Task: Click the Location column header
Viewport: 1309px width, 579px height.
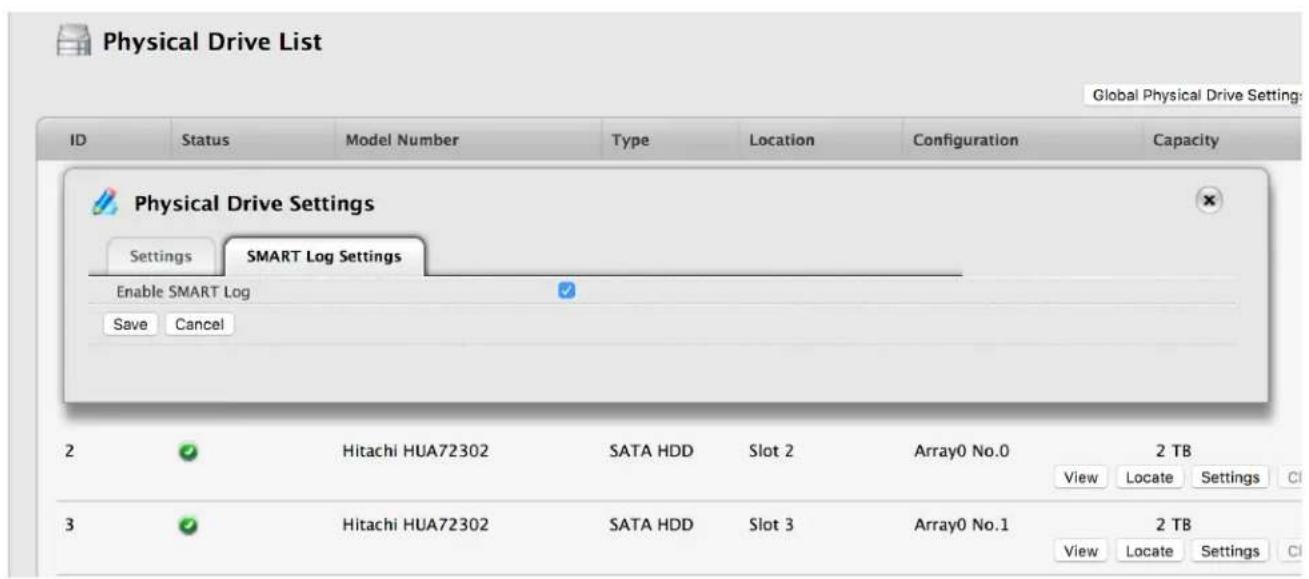Action: 781,142
